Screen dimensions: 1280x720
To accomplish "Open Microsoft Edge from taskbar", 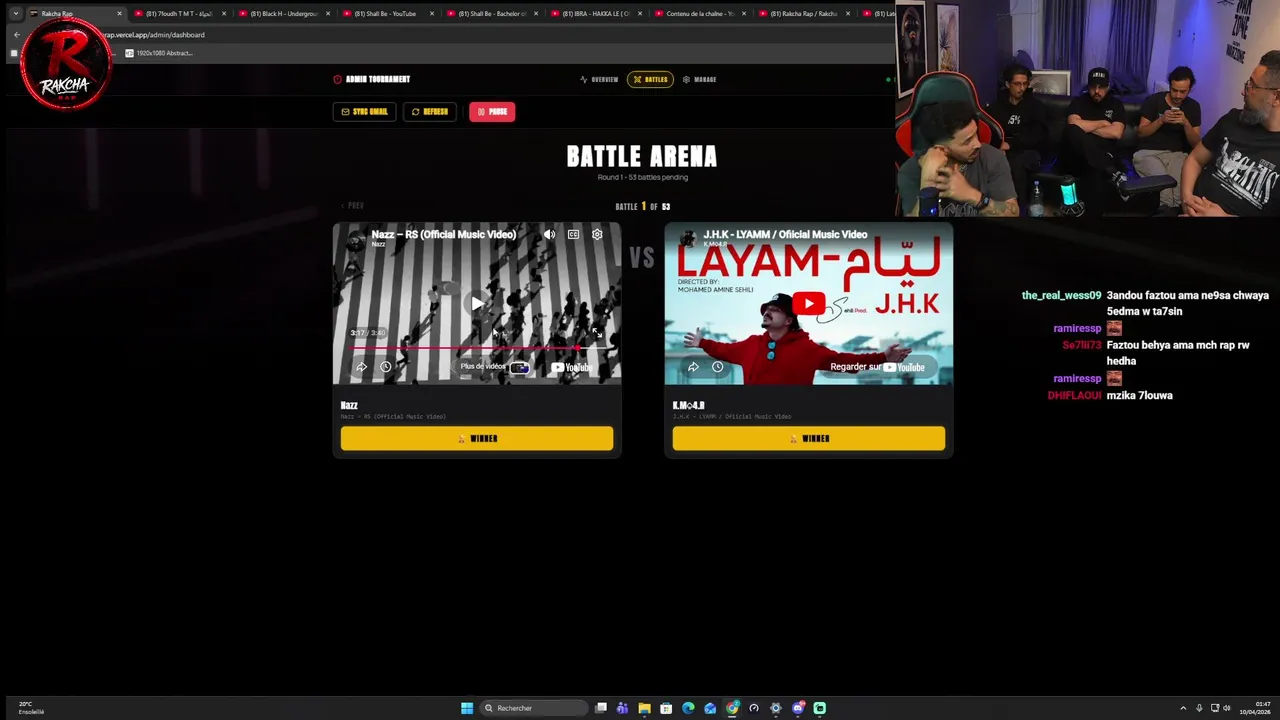I will tap(688, 708).
